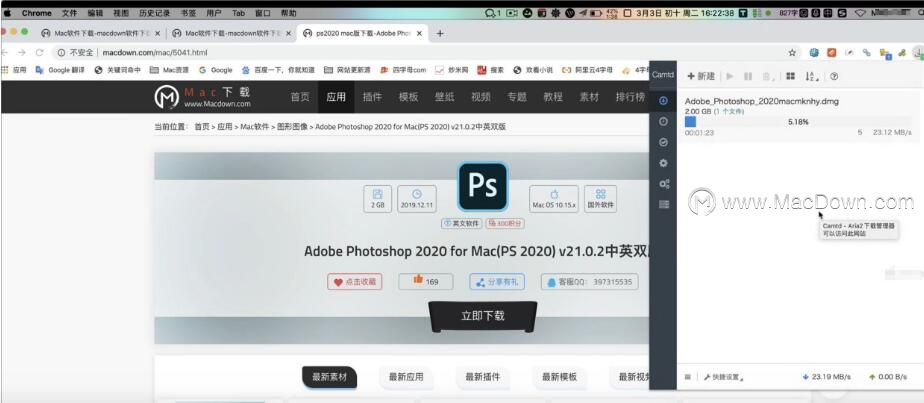This screenshot has width=924, height=403.
Task: Click Camtd play/resume toolbar icon
Action: [x=730, y=76]
